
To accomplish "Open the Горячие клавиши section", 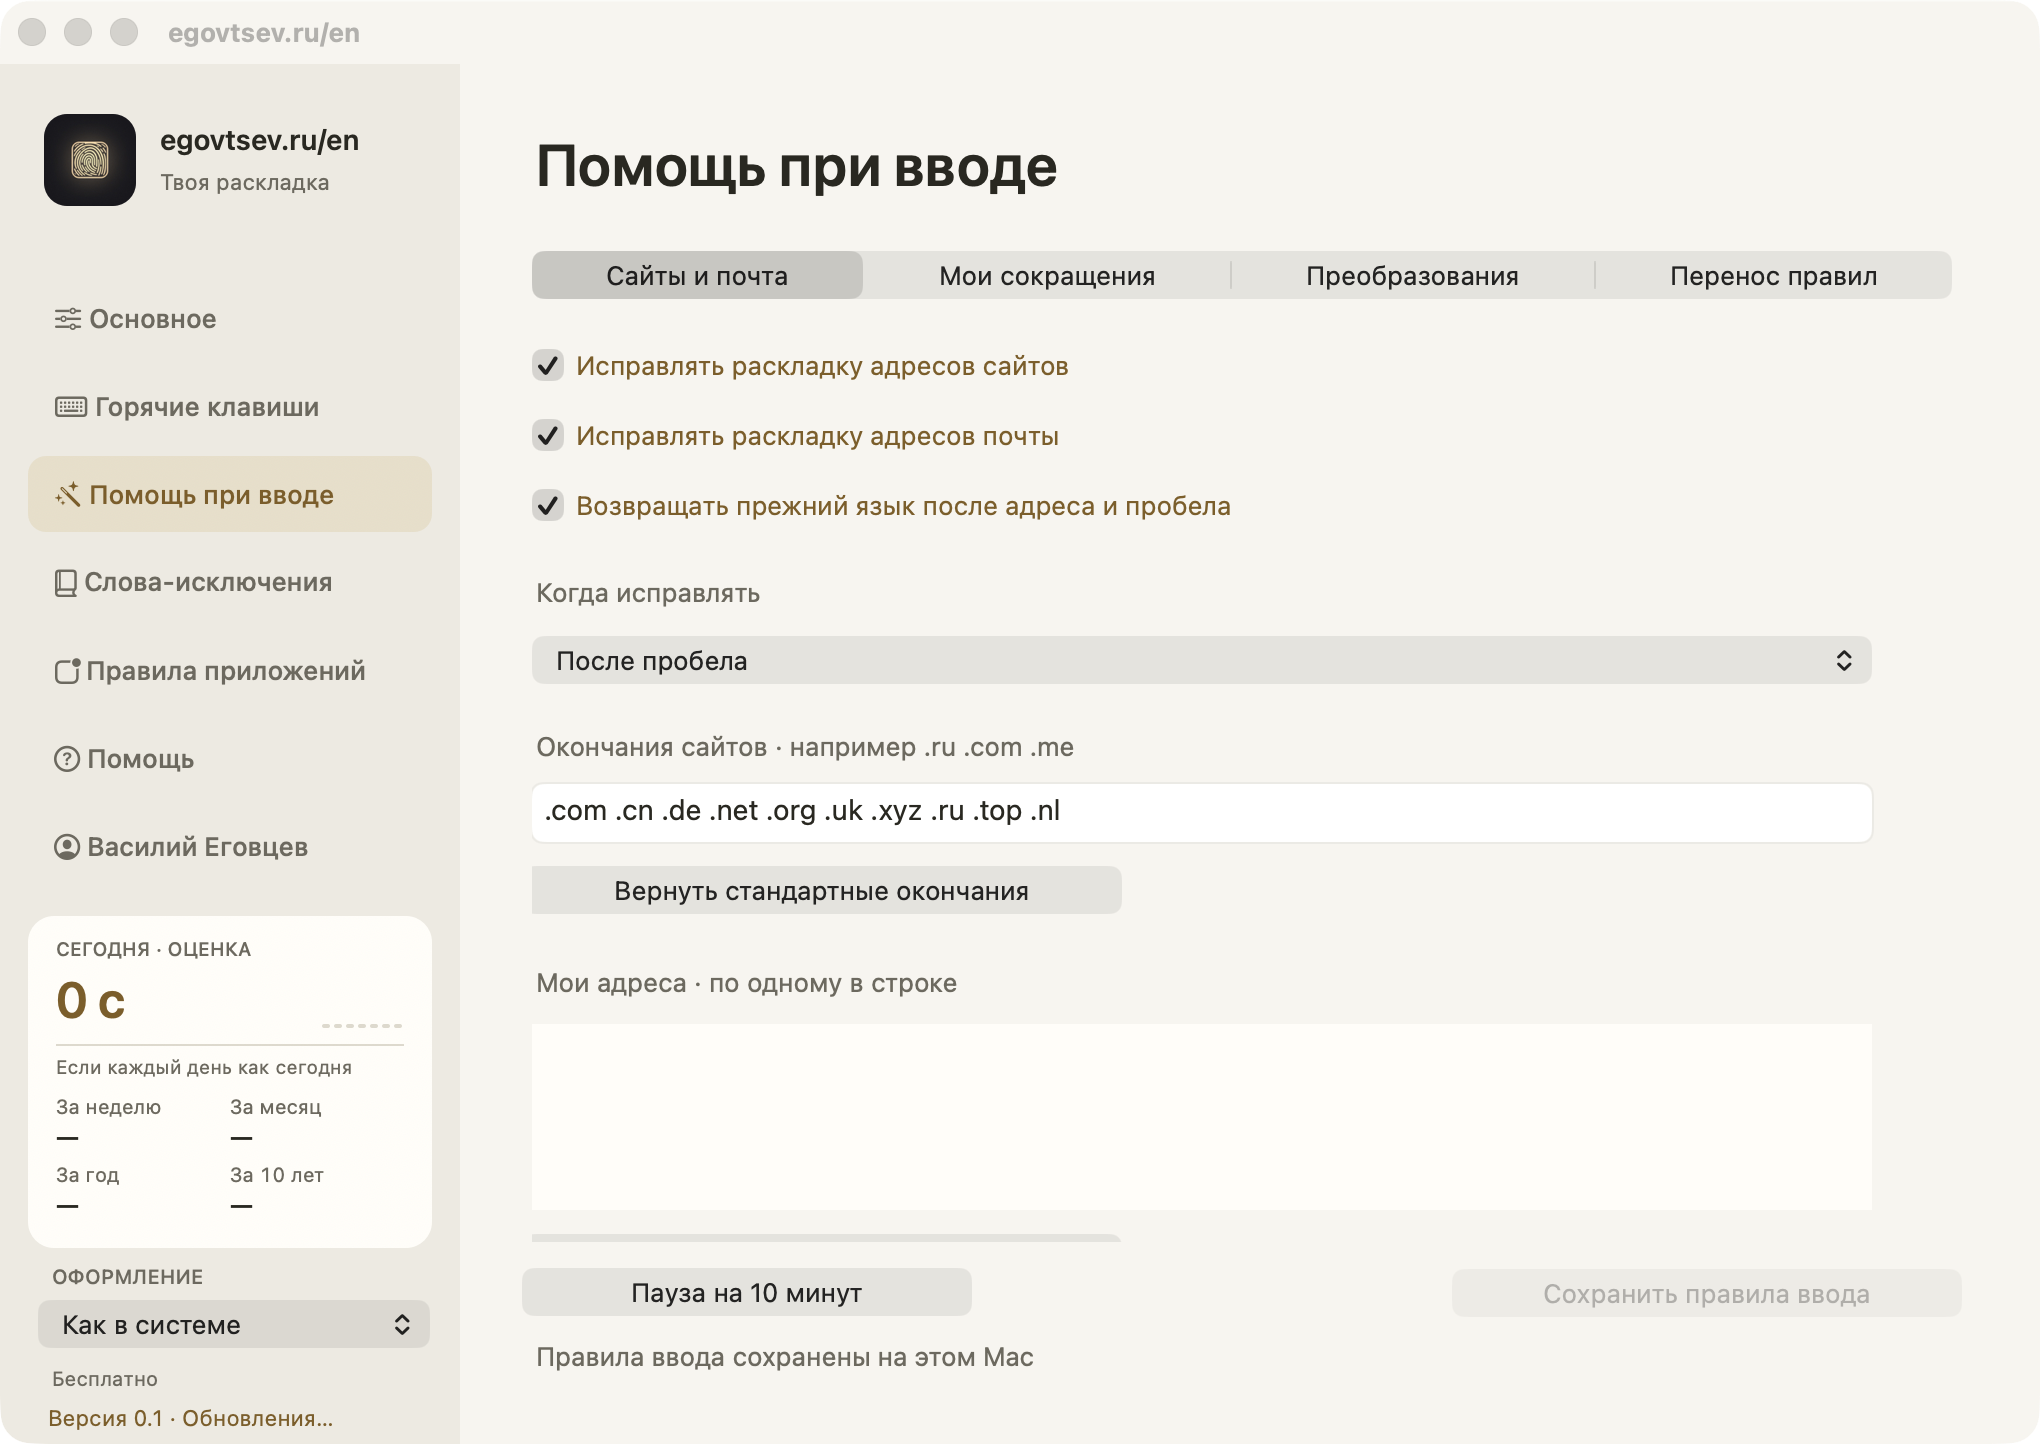I will point(230,407).
